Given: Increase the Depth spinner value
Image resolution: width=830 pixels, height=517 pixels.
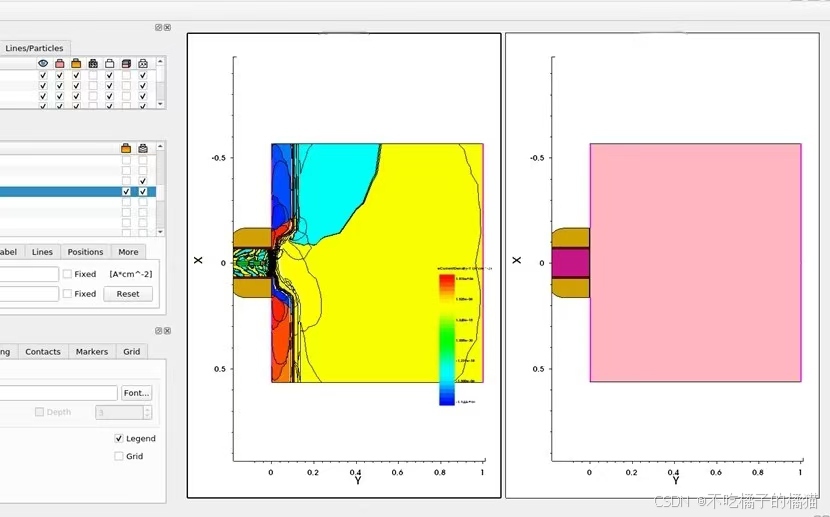Looking at the screenshot, I should (x=147, y=409).
